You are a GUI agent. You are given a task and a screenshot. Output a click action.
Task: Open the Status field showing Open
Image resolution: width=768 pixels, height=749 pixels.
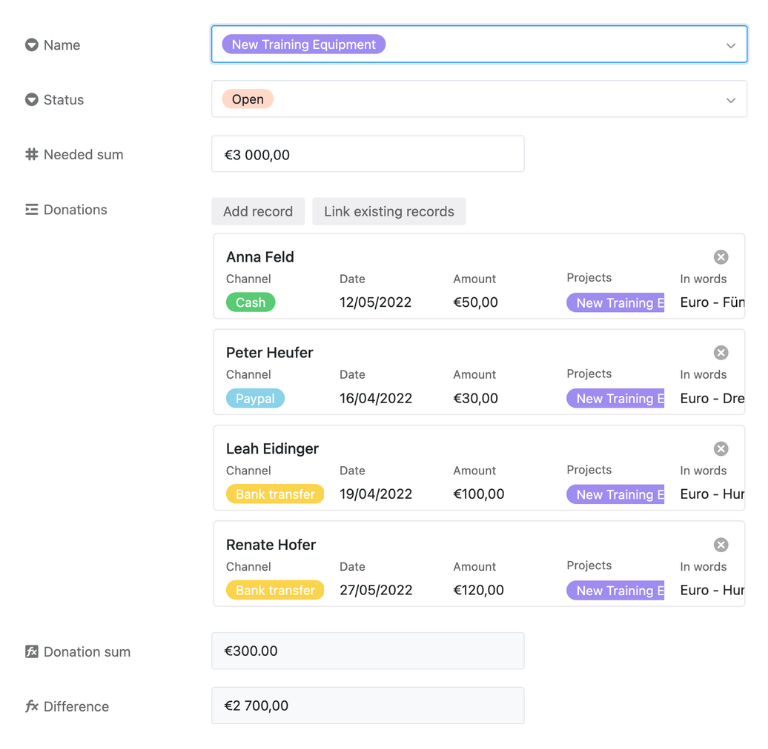coord(479,99)
